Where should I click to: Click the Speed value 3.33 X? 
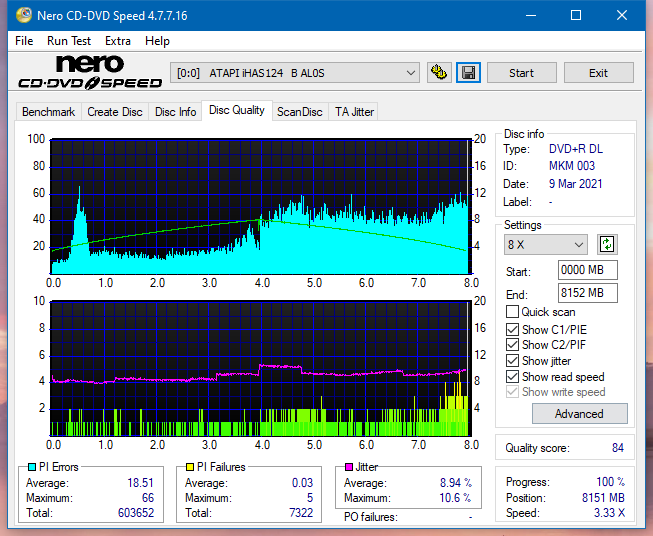[609, 513]
